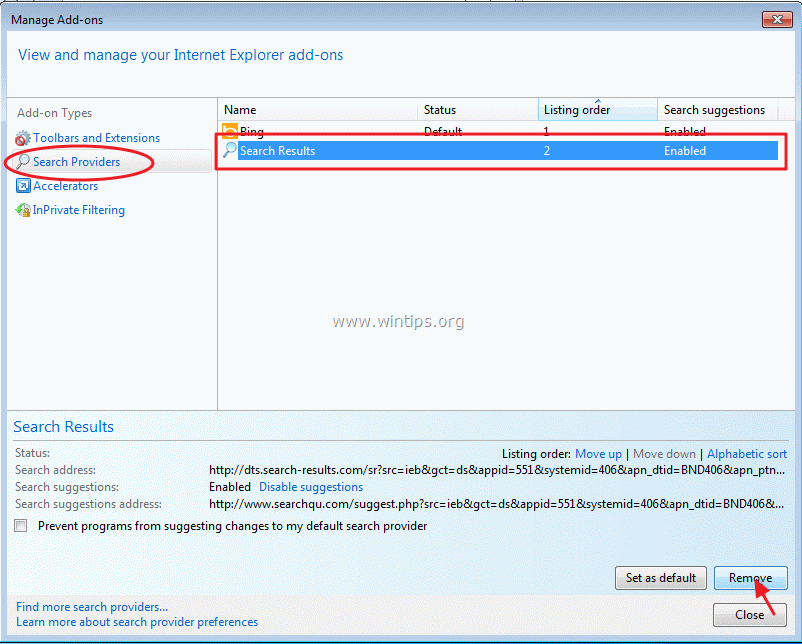Click the Alphabetic sort link
Viewport: 802px width, 644px height.
(747, 454)
